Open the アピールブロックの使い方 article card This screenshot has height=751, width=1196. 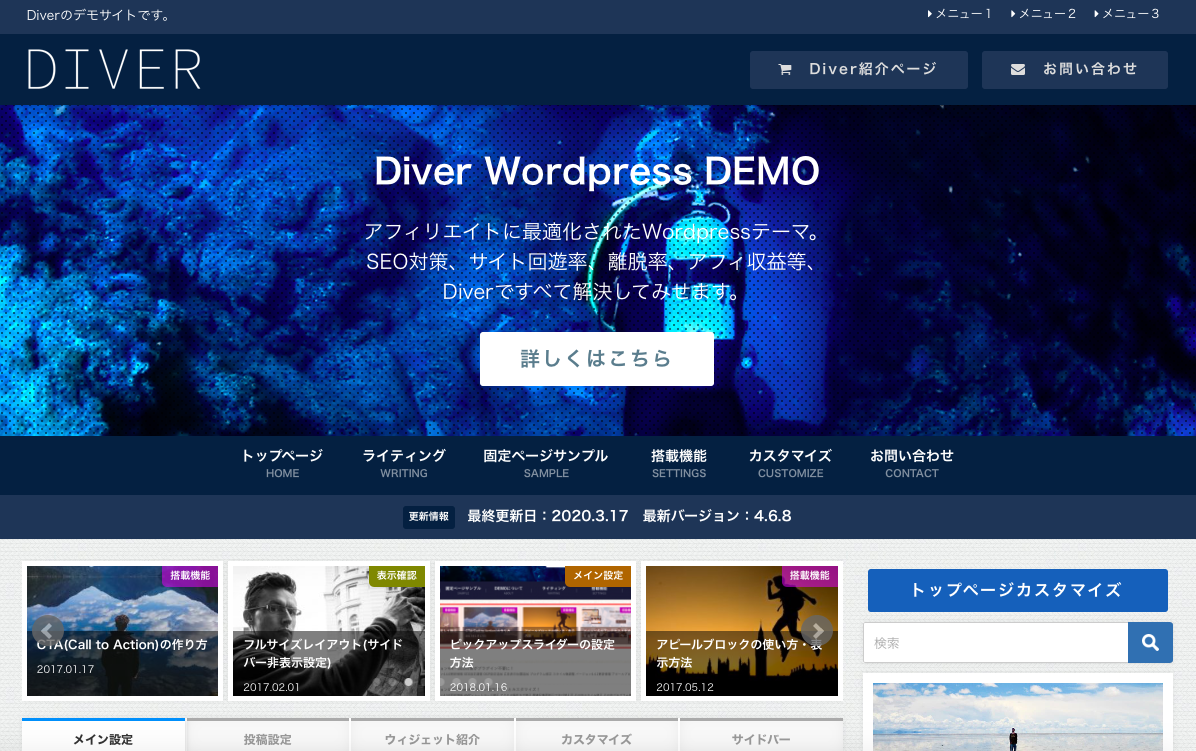[x=741, y=631]
